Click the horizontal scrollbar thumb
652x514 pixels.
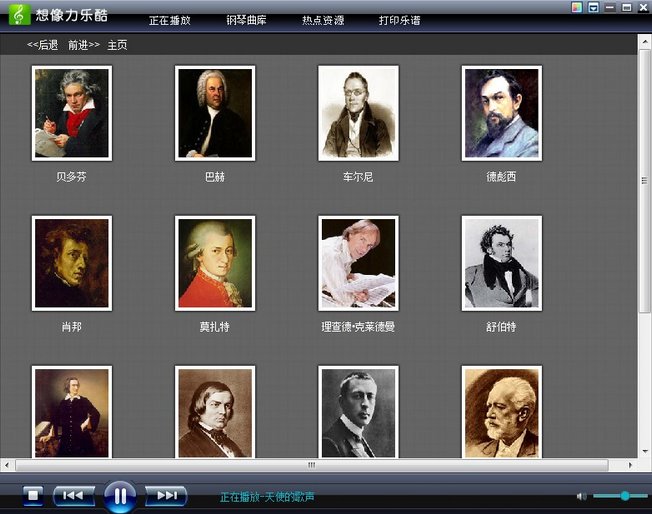(312, 465)
